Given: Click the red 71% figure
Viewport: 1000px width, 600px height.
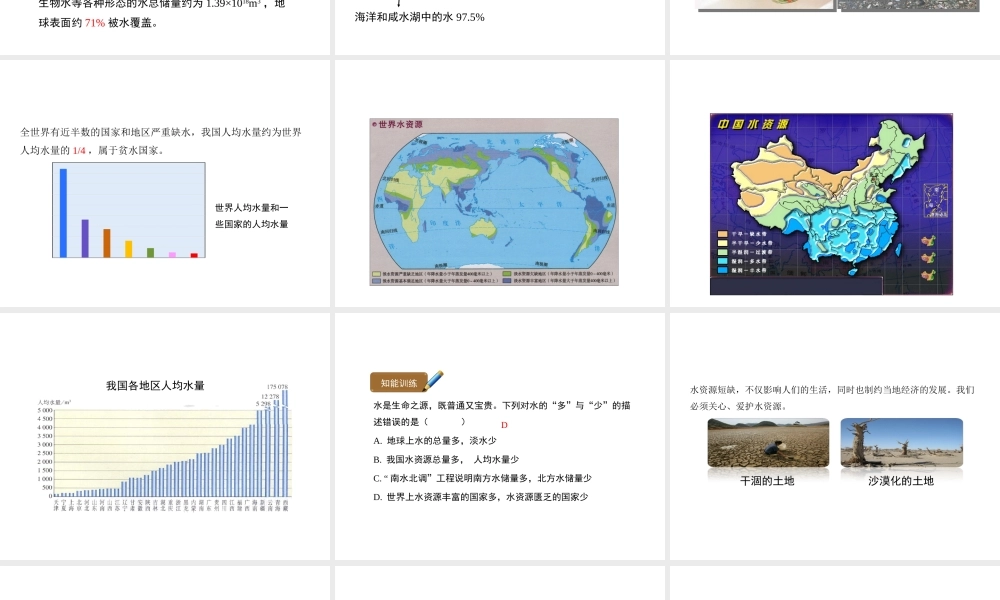Looking at the screenshot, I should pos(94,23).
